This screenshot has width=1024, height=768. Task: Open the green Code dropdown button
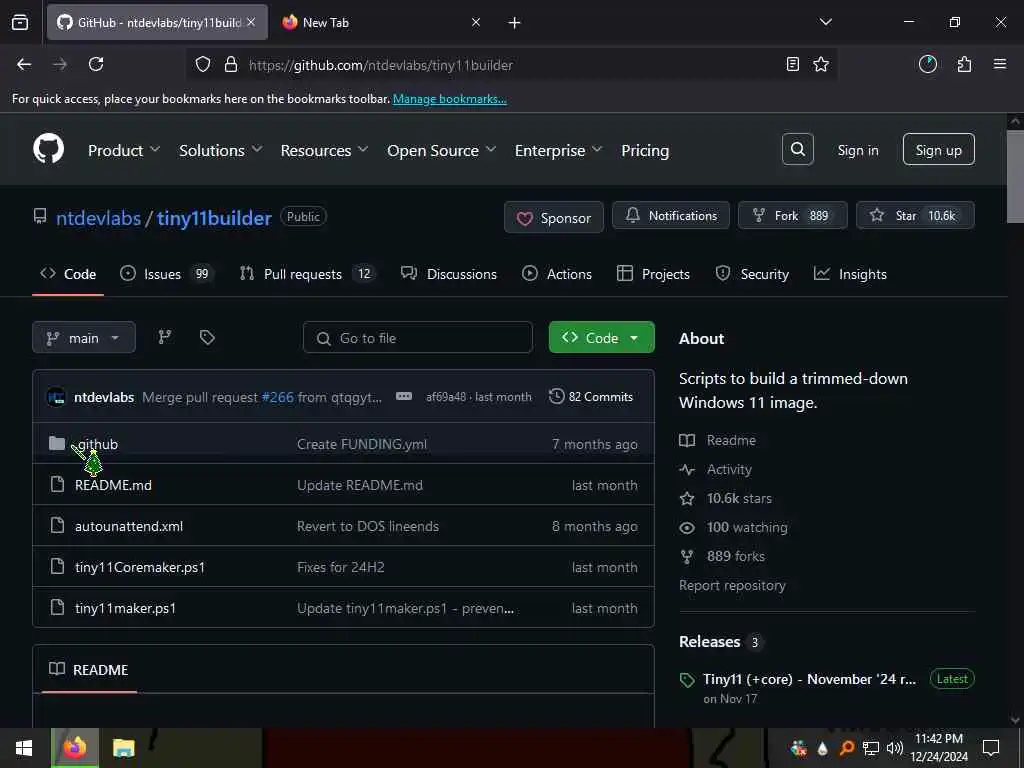click(x=601, y=338)
